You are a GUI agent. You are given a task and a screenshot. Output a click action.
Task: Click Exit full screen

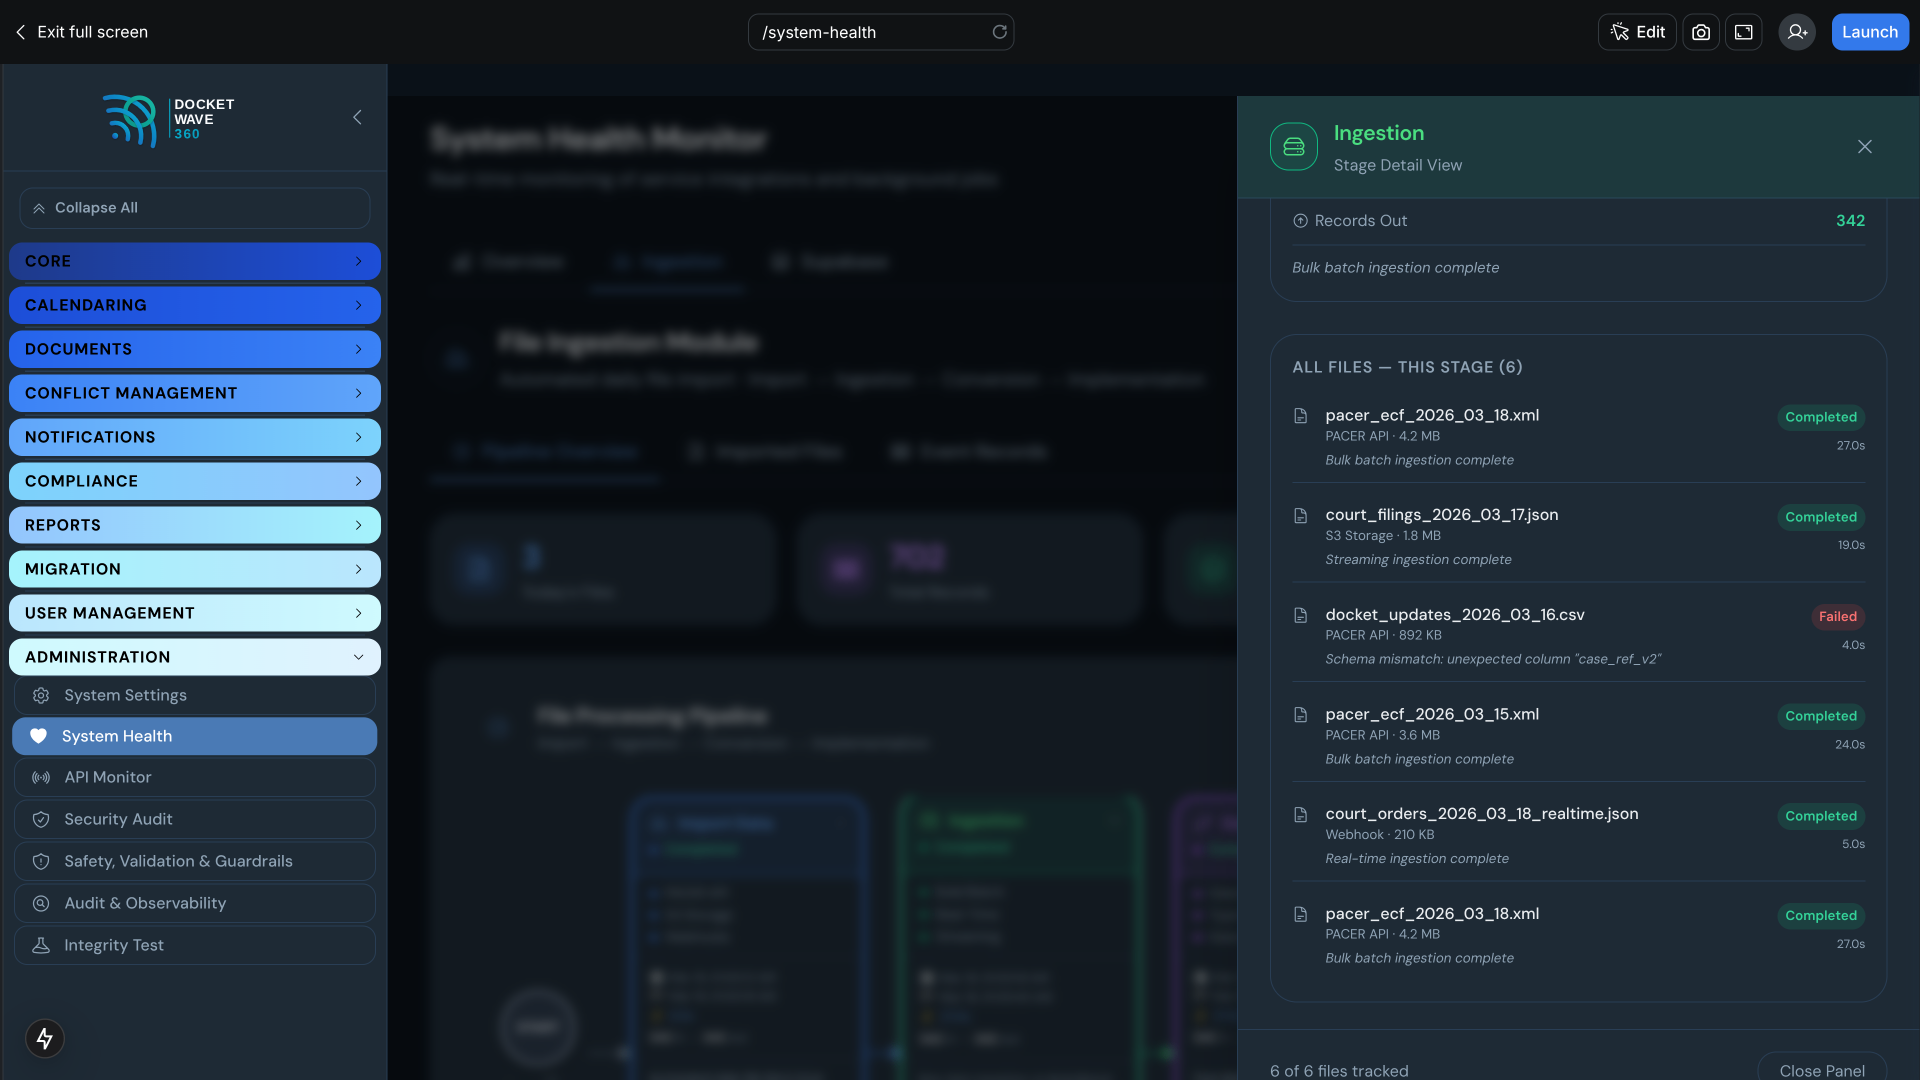[x=81, y=32]
